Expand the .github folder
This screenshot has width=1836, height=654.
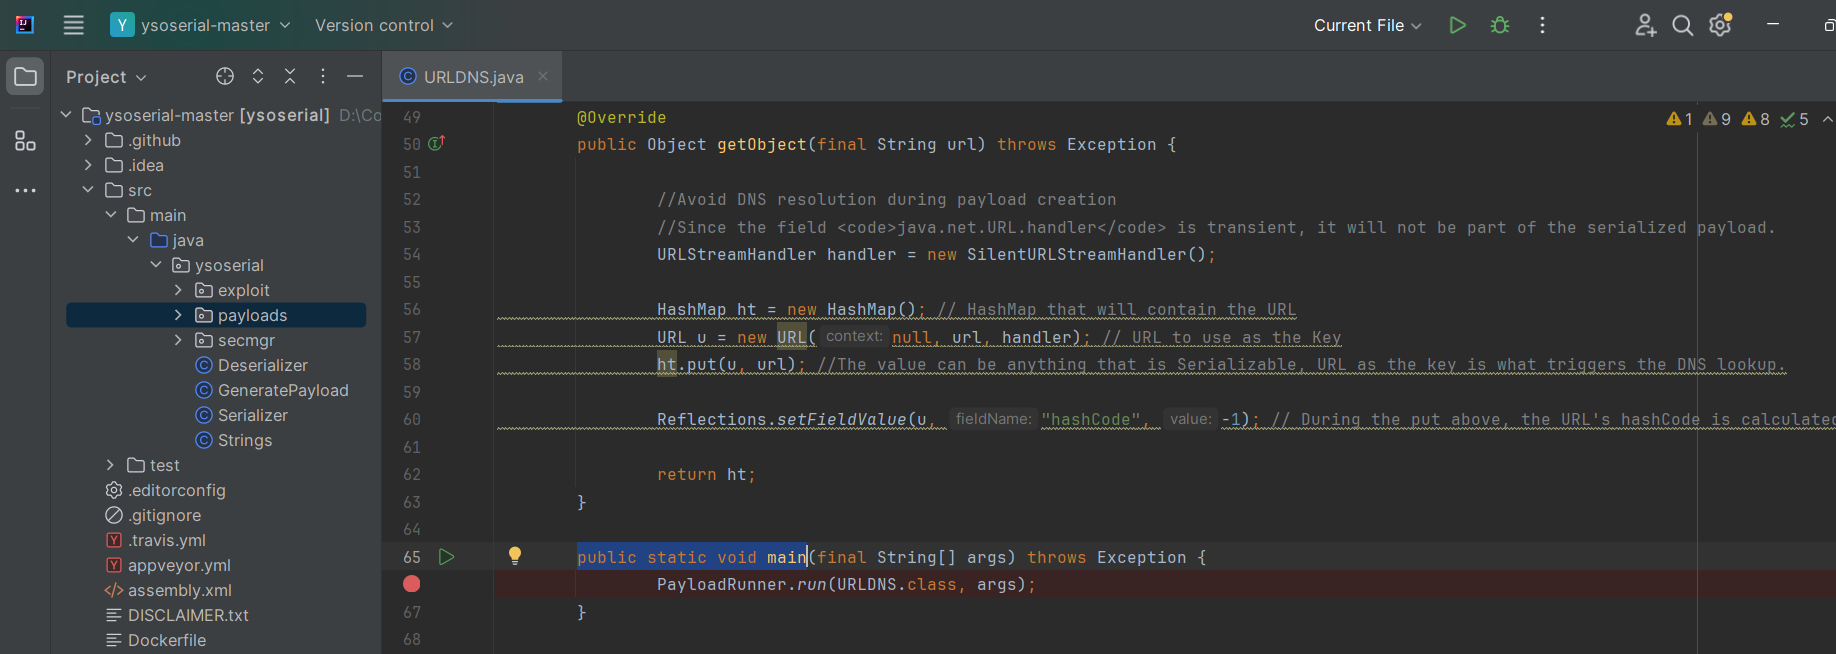click(x=89, y=140)
